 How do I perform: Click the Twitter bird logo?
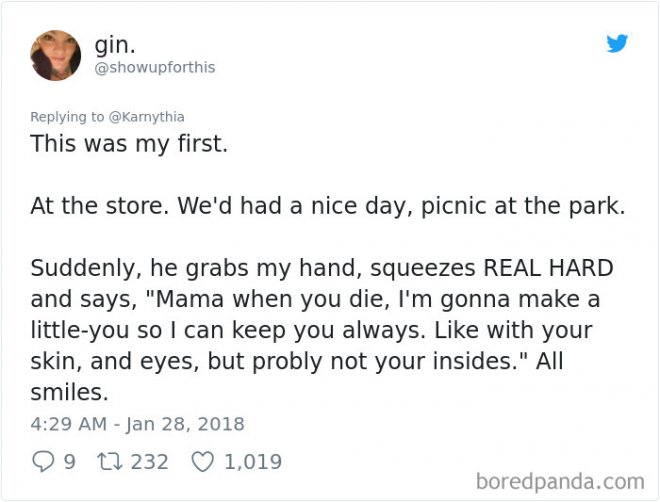point(617,44)
